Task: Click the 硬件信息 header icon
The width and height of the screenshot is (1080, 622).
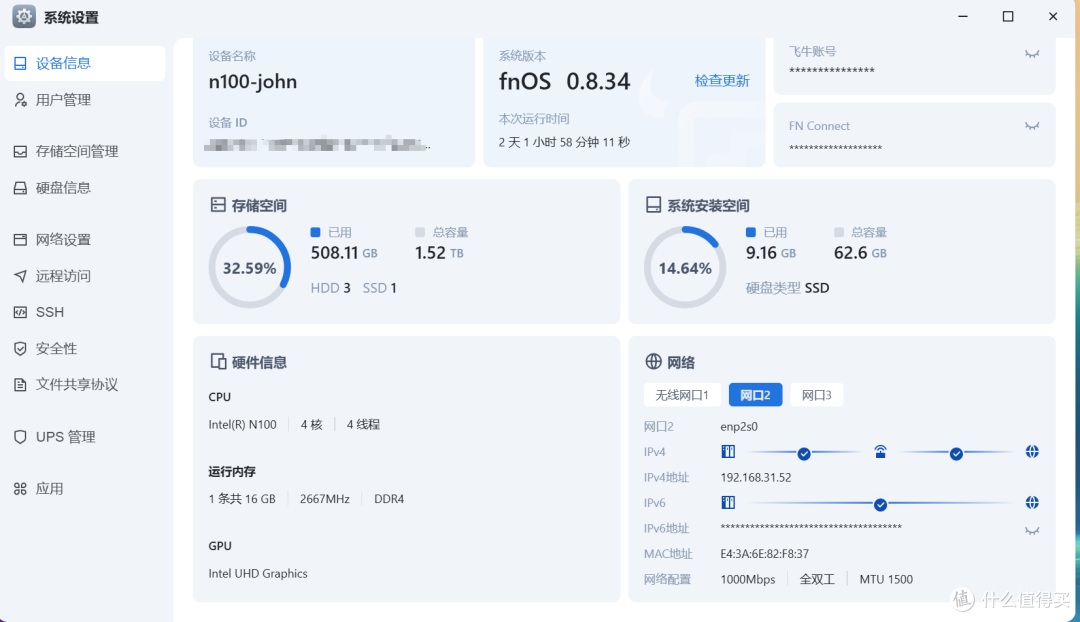Action: (x=218, y=362)
